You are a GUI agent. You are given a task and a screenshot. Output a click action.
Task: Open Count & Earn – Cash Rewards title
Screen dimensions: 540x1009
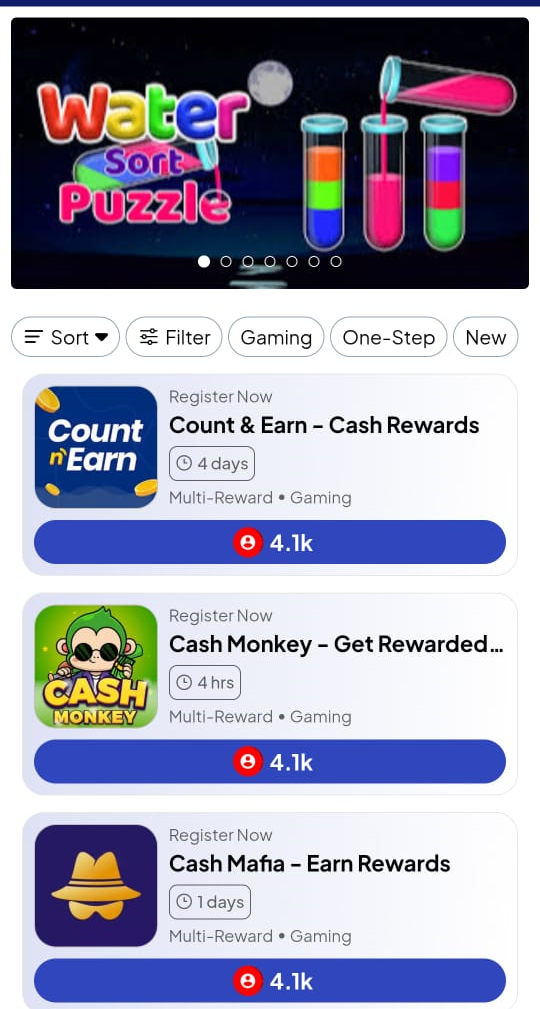click(x=324, y=425)
